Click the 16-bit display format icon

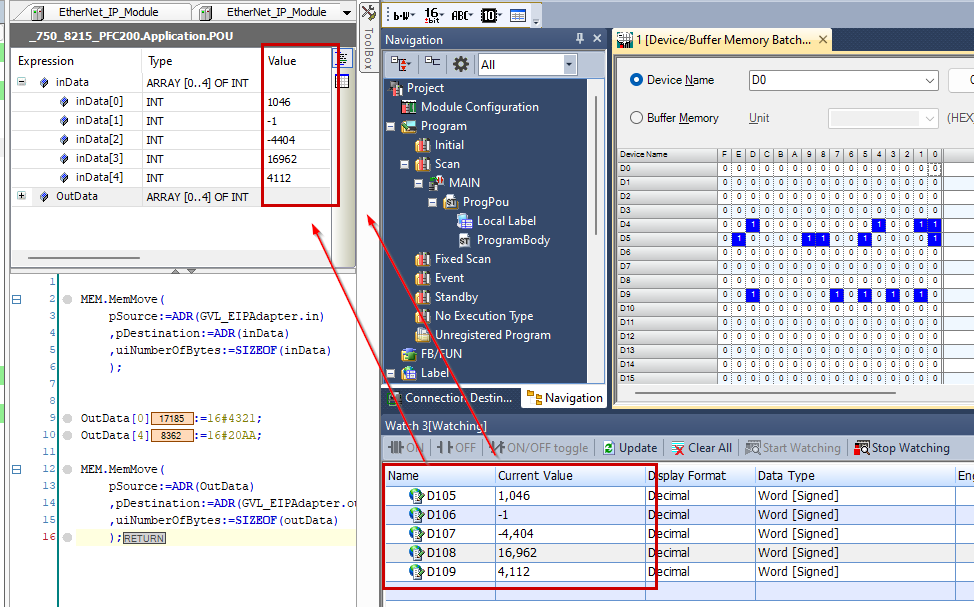tap(434, 16)
